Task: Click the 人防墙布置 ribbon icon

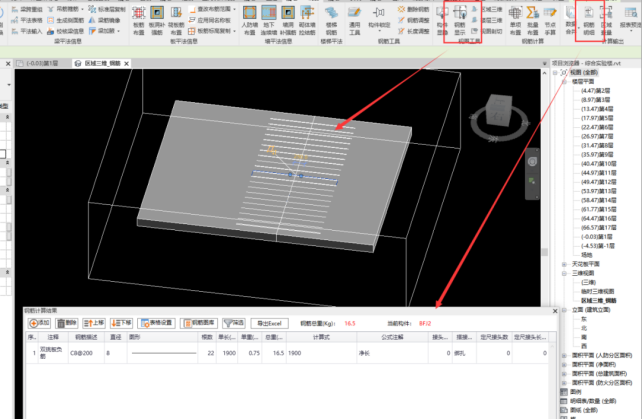Action: 250,12
